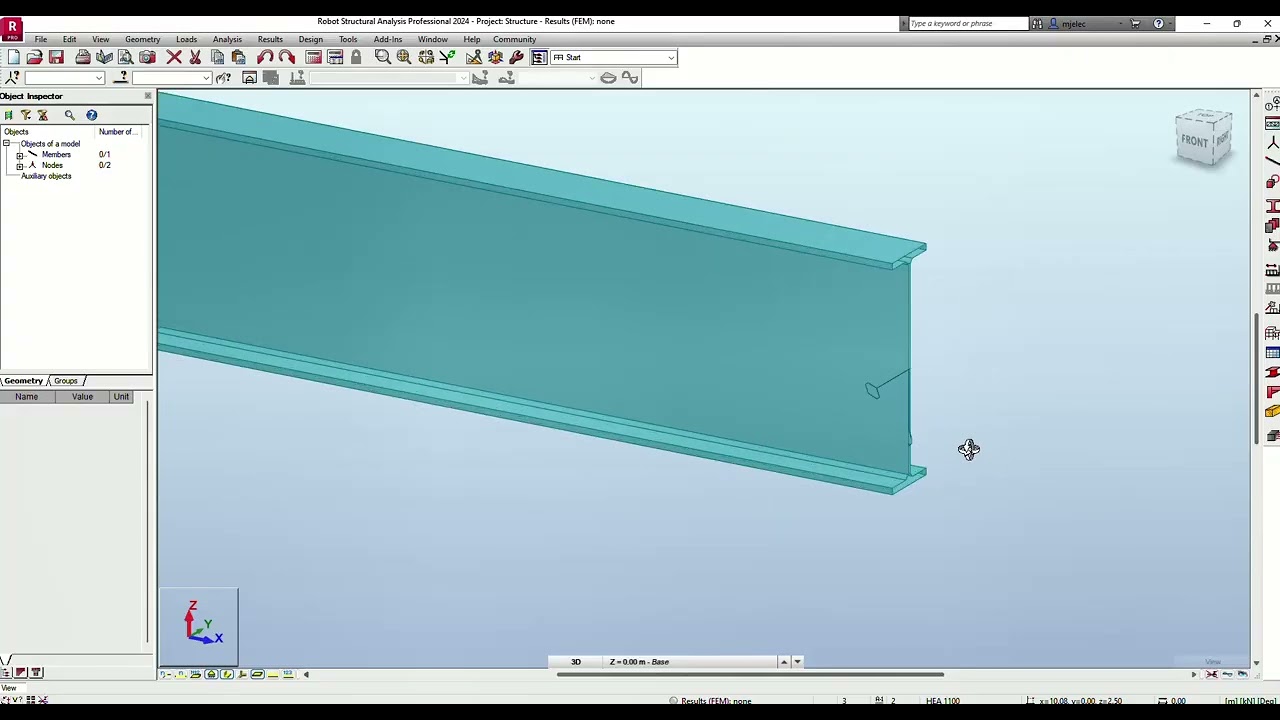Copy selection with the copy icon
The height and width of the screenshot is (720, 1280).
[x=217, y=57]
